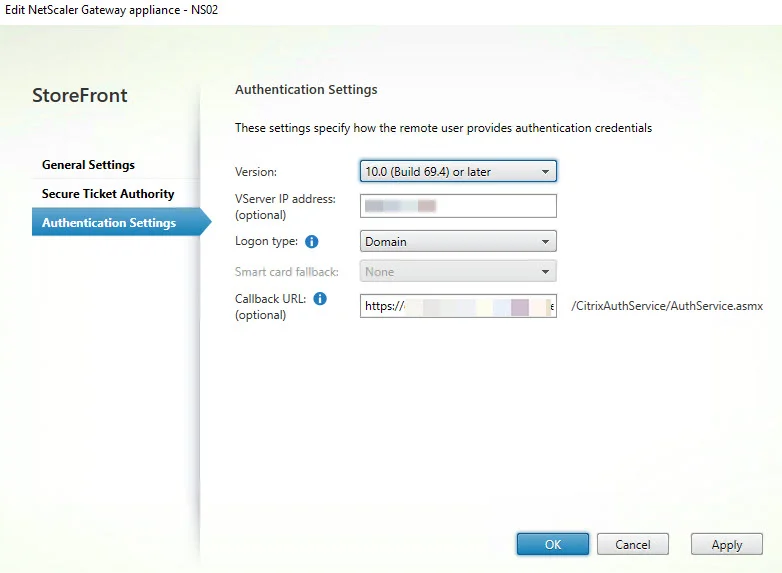Viewport: 782px width, 573px height.
Task: Click the /CitrixAuthService/AuthService.asmx suffix text
Action: coord(667,306)
